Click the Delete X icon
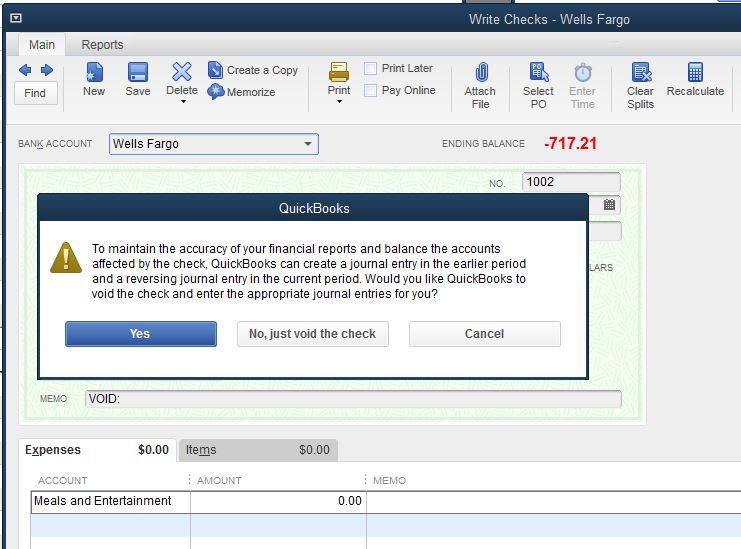 [182, 72]
